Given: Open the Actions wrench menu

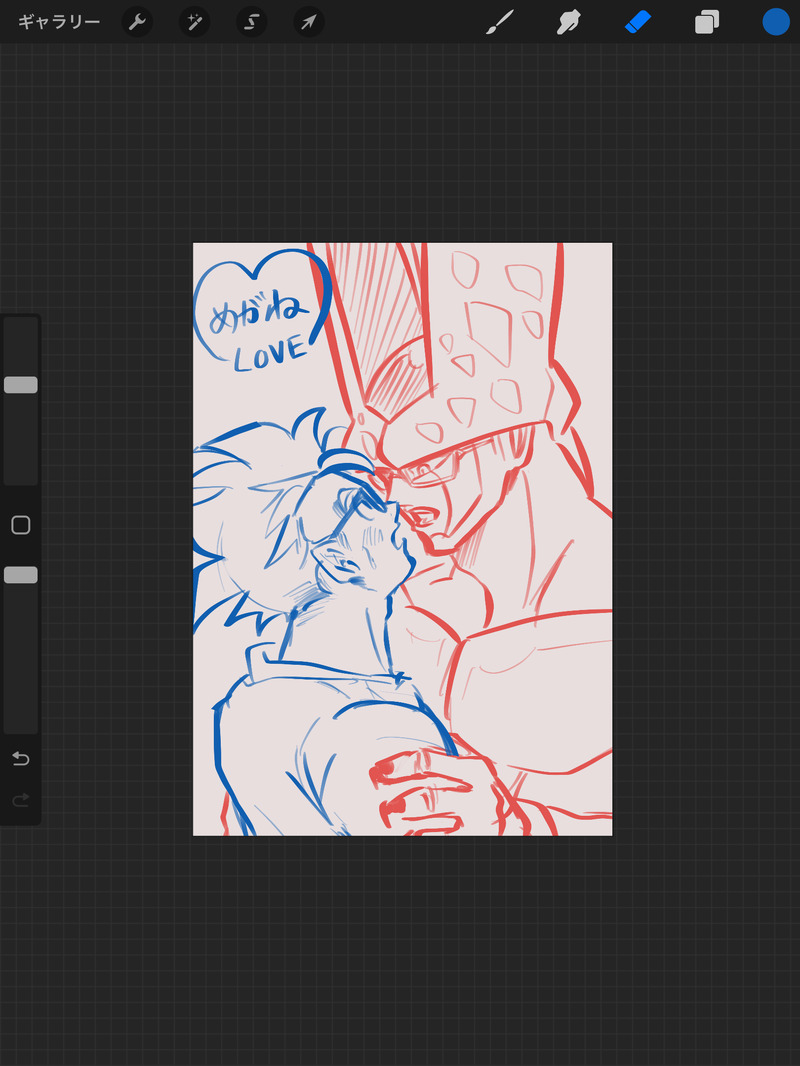Looking at the screenshot, I should (137, 22).
